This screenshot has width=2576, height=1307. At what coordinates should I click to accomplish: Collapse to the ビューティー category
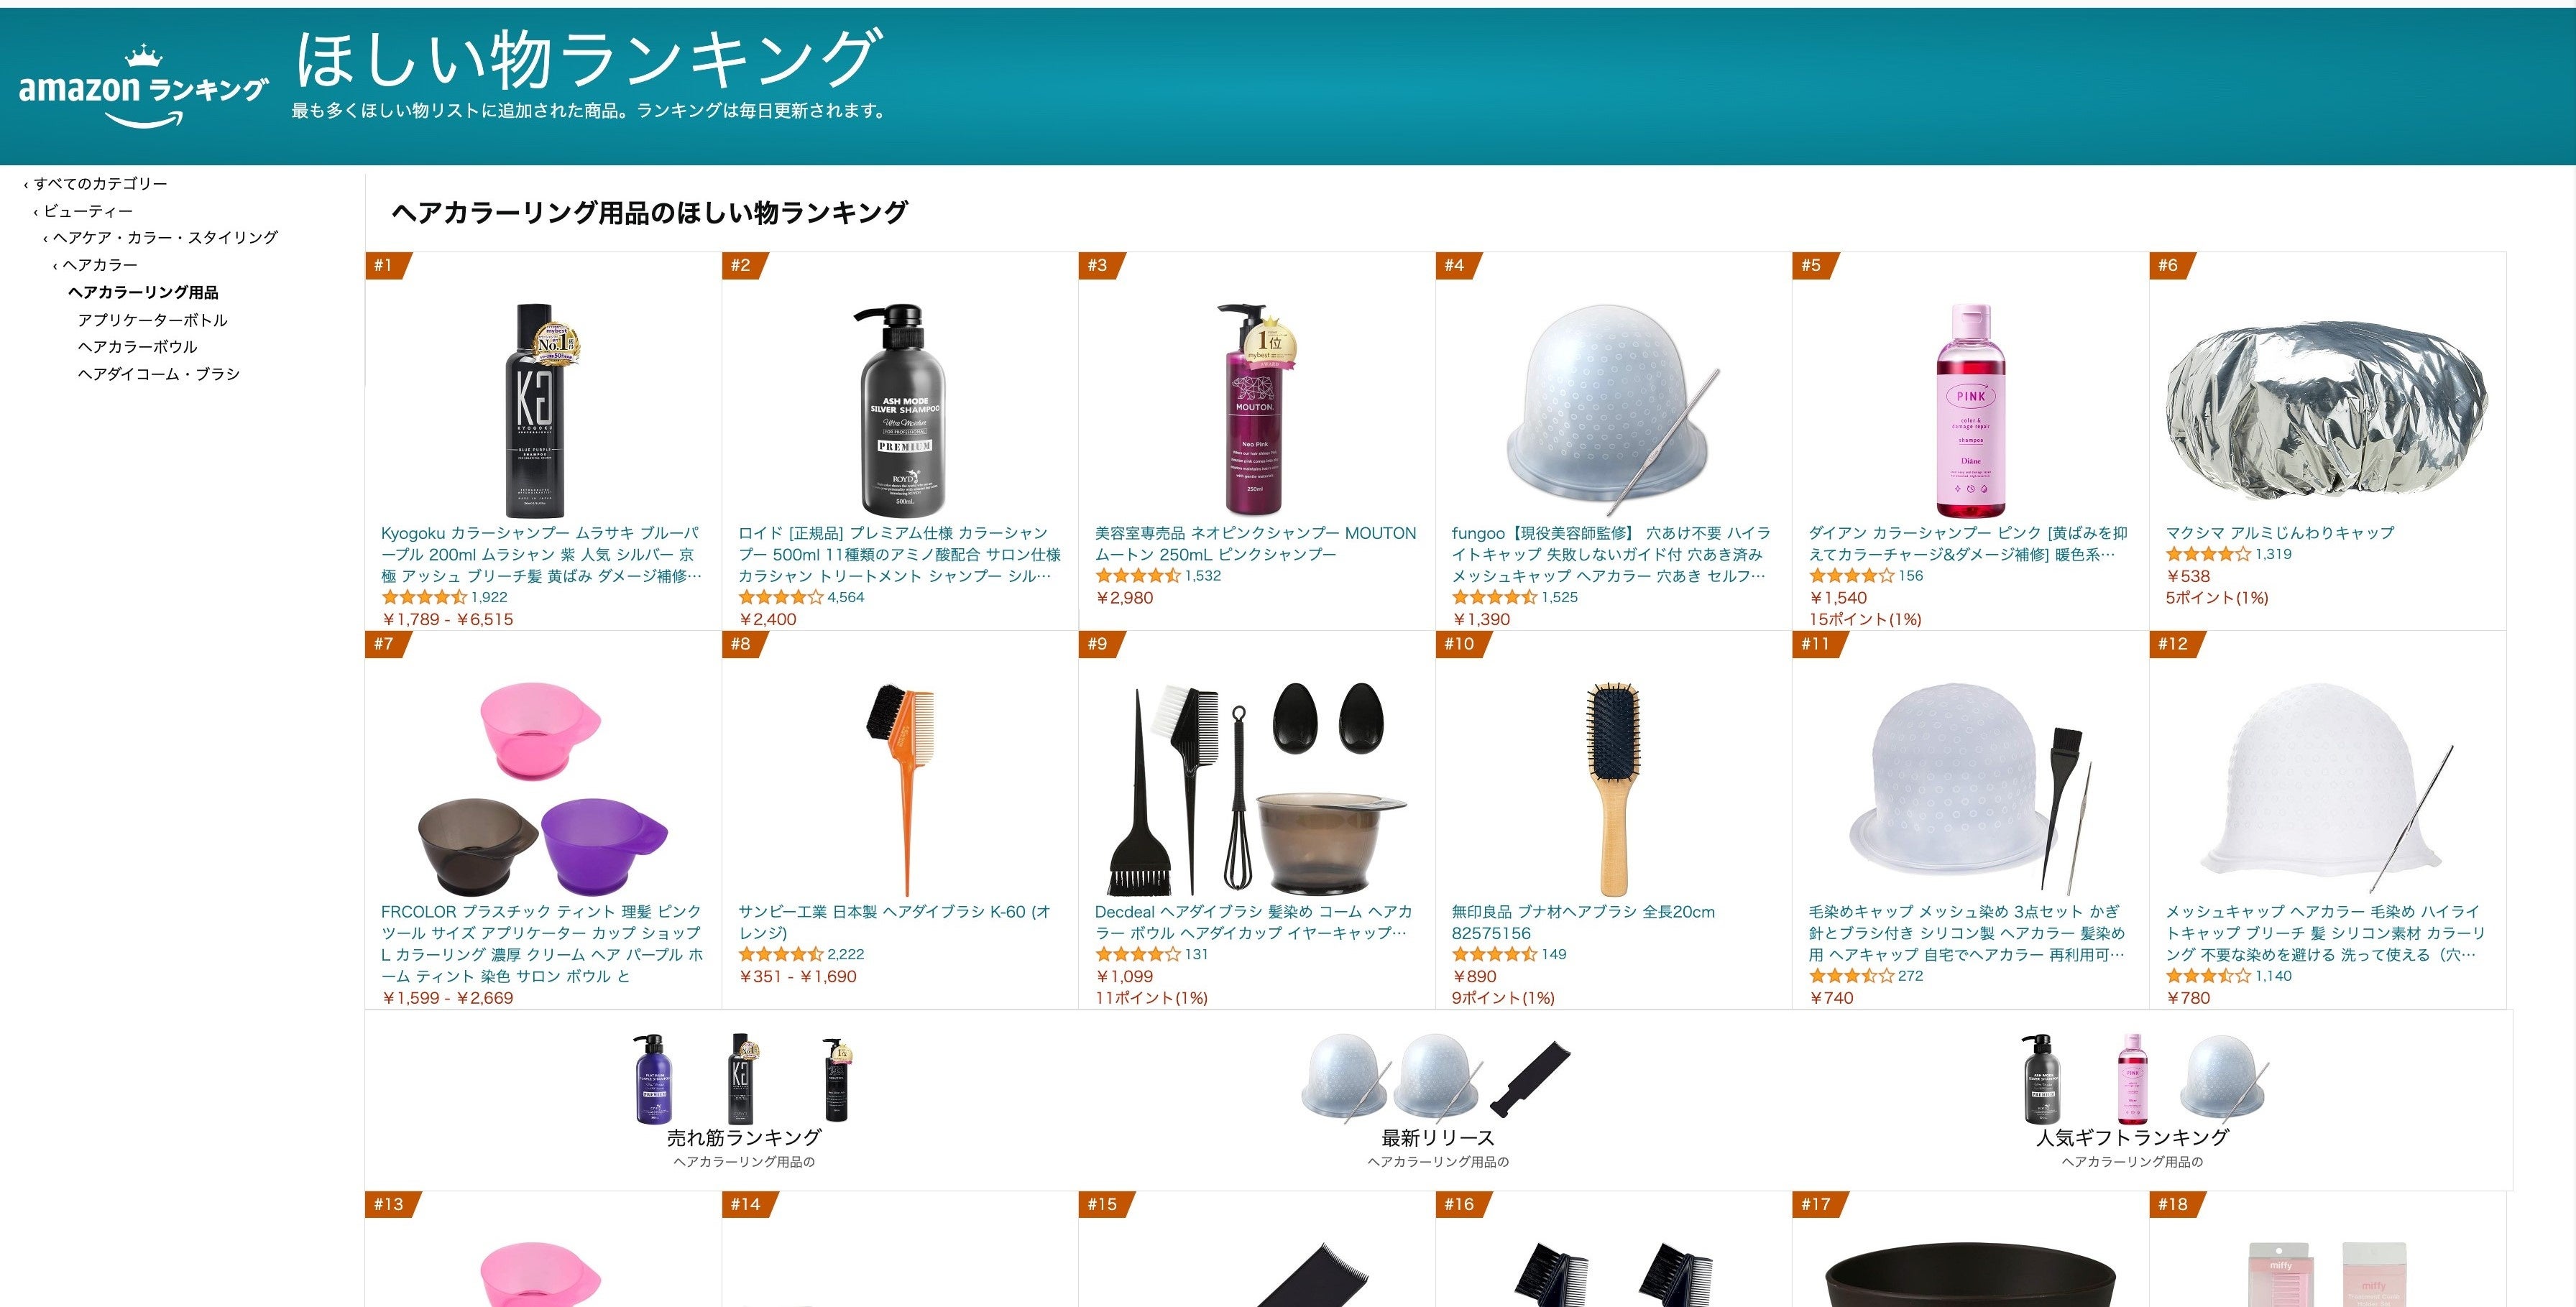87,211
